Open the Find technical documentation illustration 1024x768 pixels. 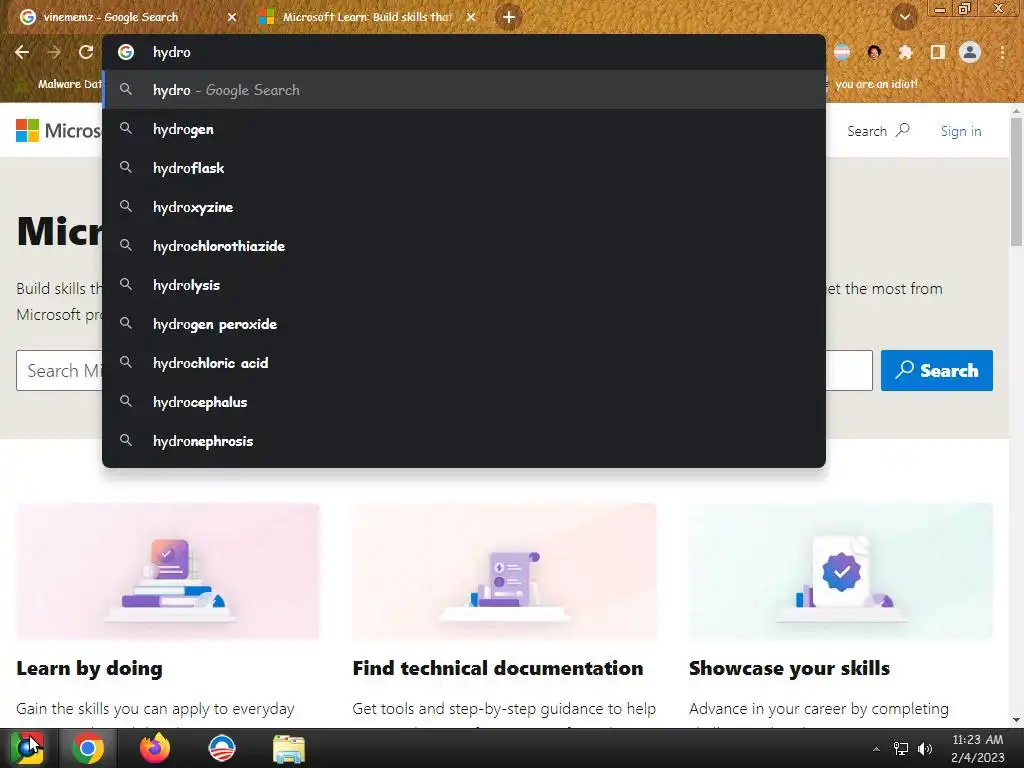click(x=504, y=571)
